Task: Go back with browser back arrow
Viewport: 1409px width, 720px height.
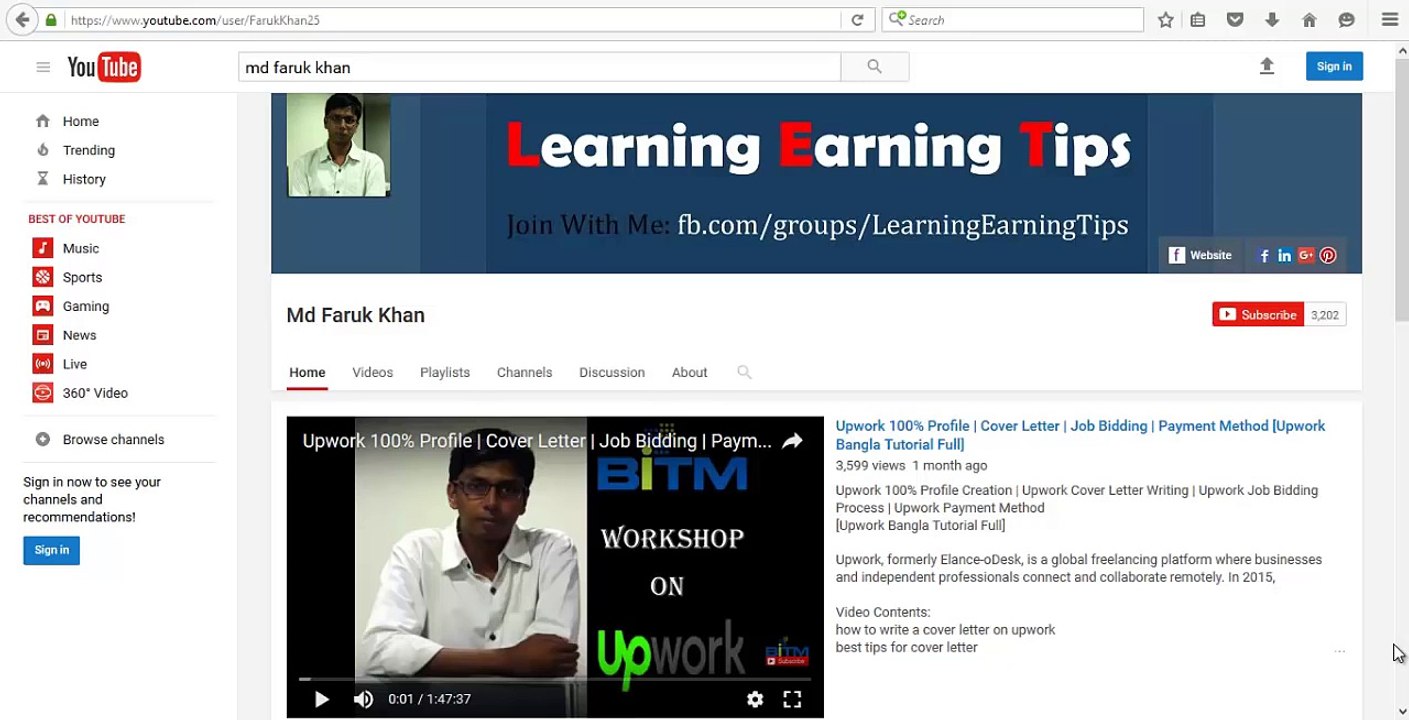Action: pyautogui.click(x=22, y=20)
